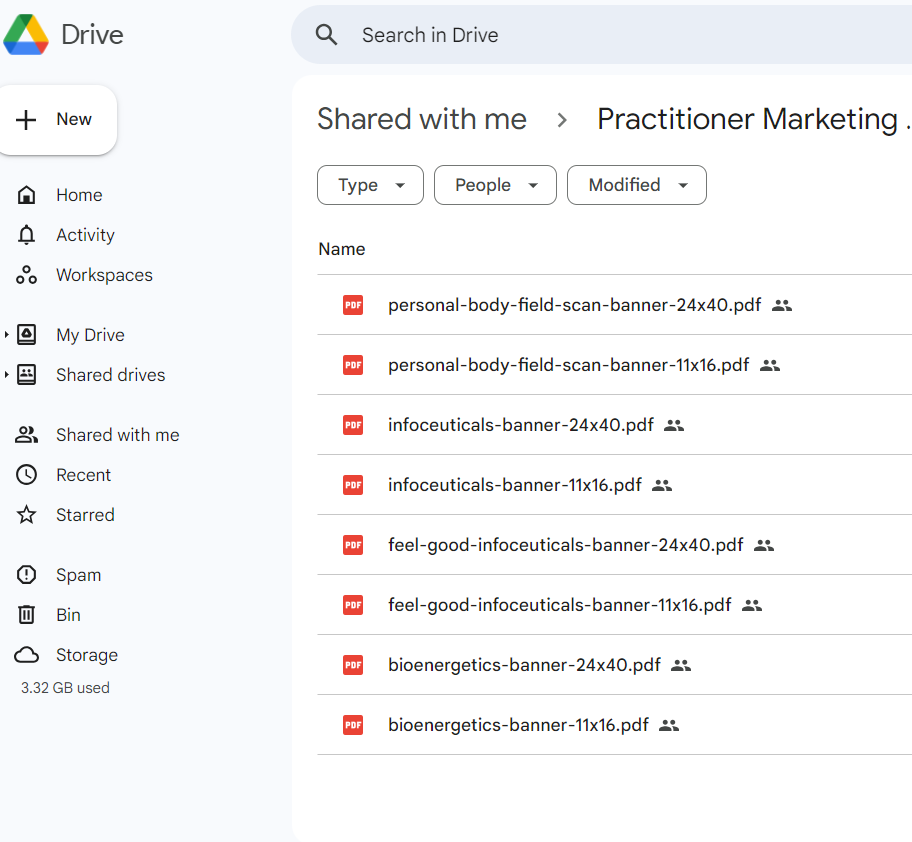Image resolution: width=912 pixels, height=842 pixels.
Task: Open the Type filter dropdown
Action: pyautogui.click(x=370, y=185)
